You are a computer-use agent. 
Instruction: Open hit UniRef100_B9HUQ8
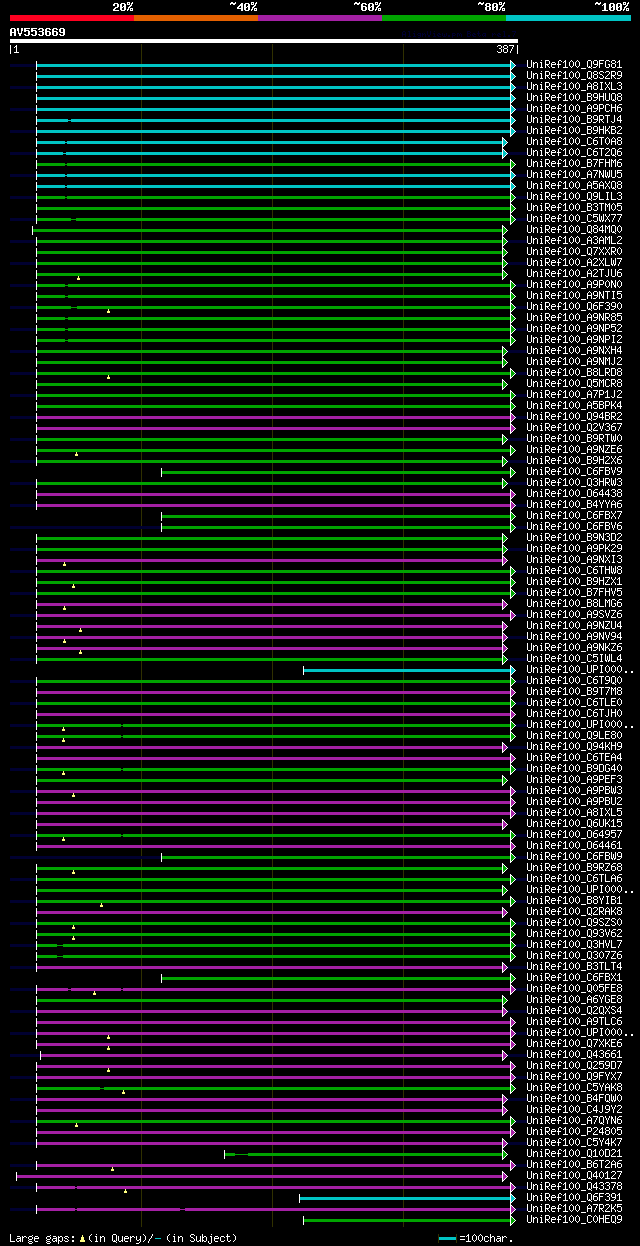coord(575,98)
